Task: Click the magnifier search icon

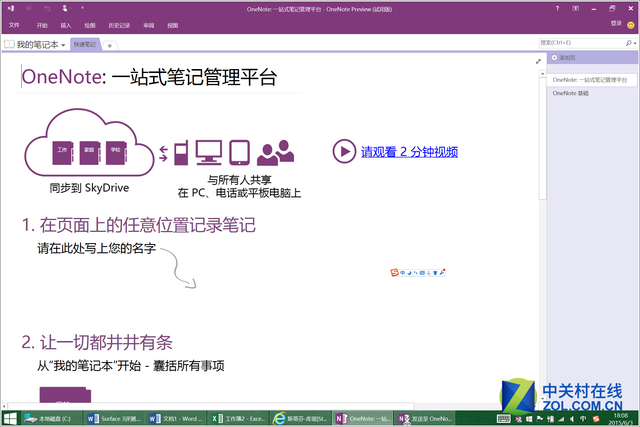Action: (x=629, y=42)
